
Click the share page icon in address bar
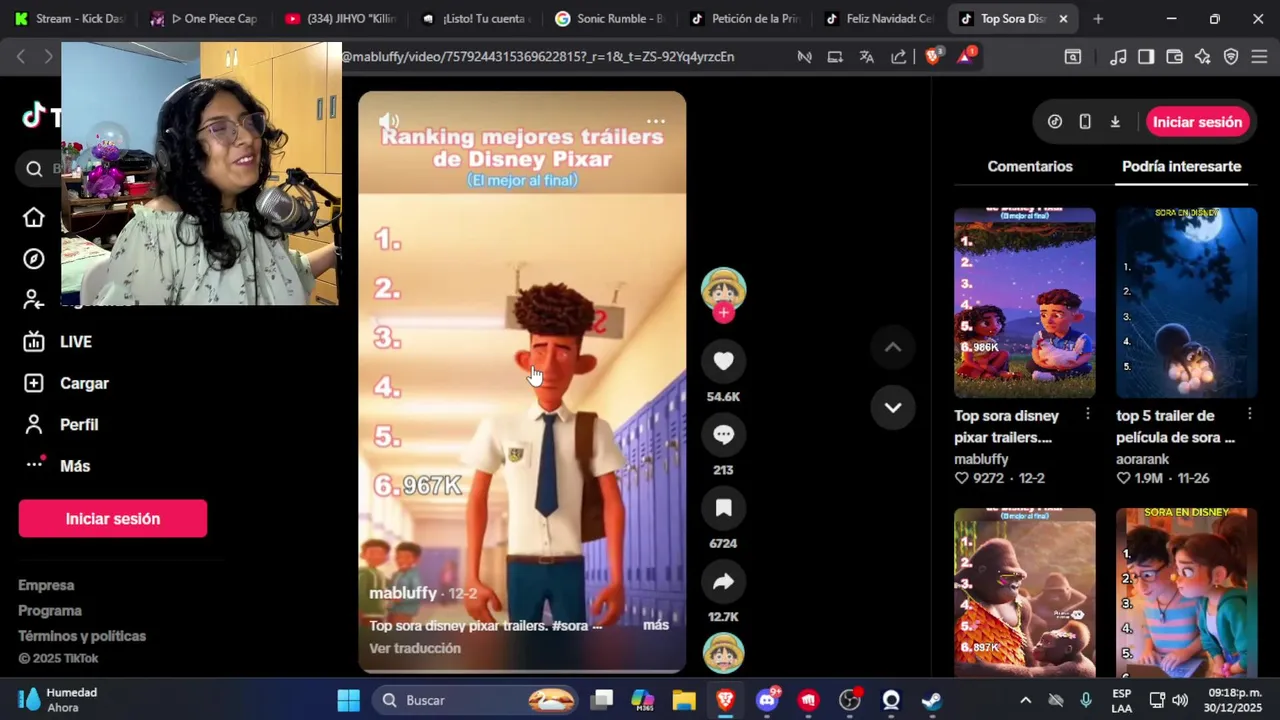click(x=898, y=57)
